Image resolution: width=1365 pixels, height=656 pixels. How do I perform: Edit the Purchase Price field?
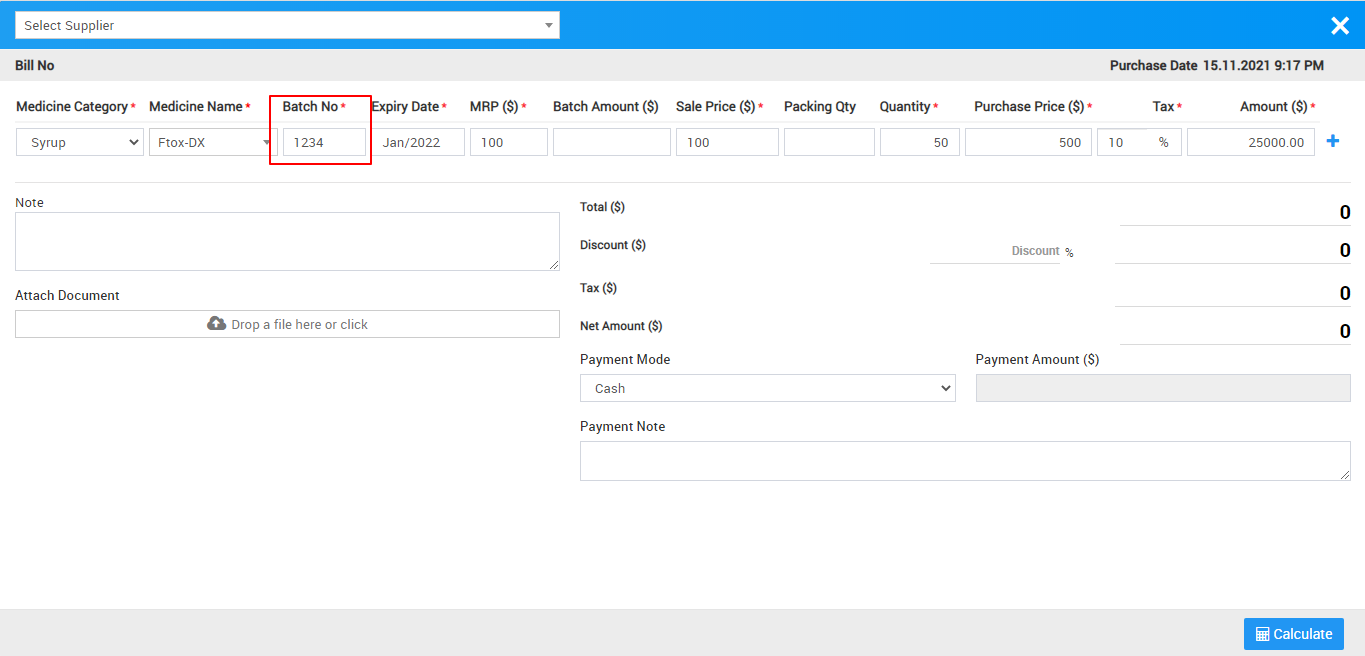1027,143
